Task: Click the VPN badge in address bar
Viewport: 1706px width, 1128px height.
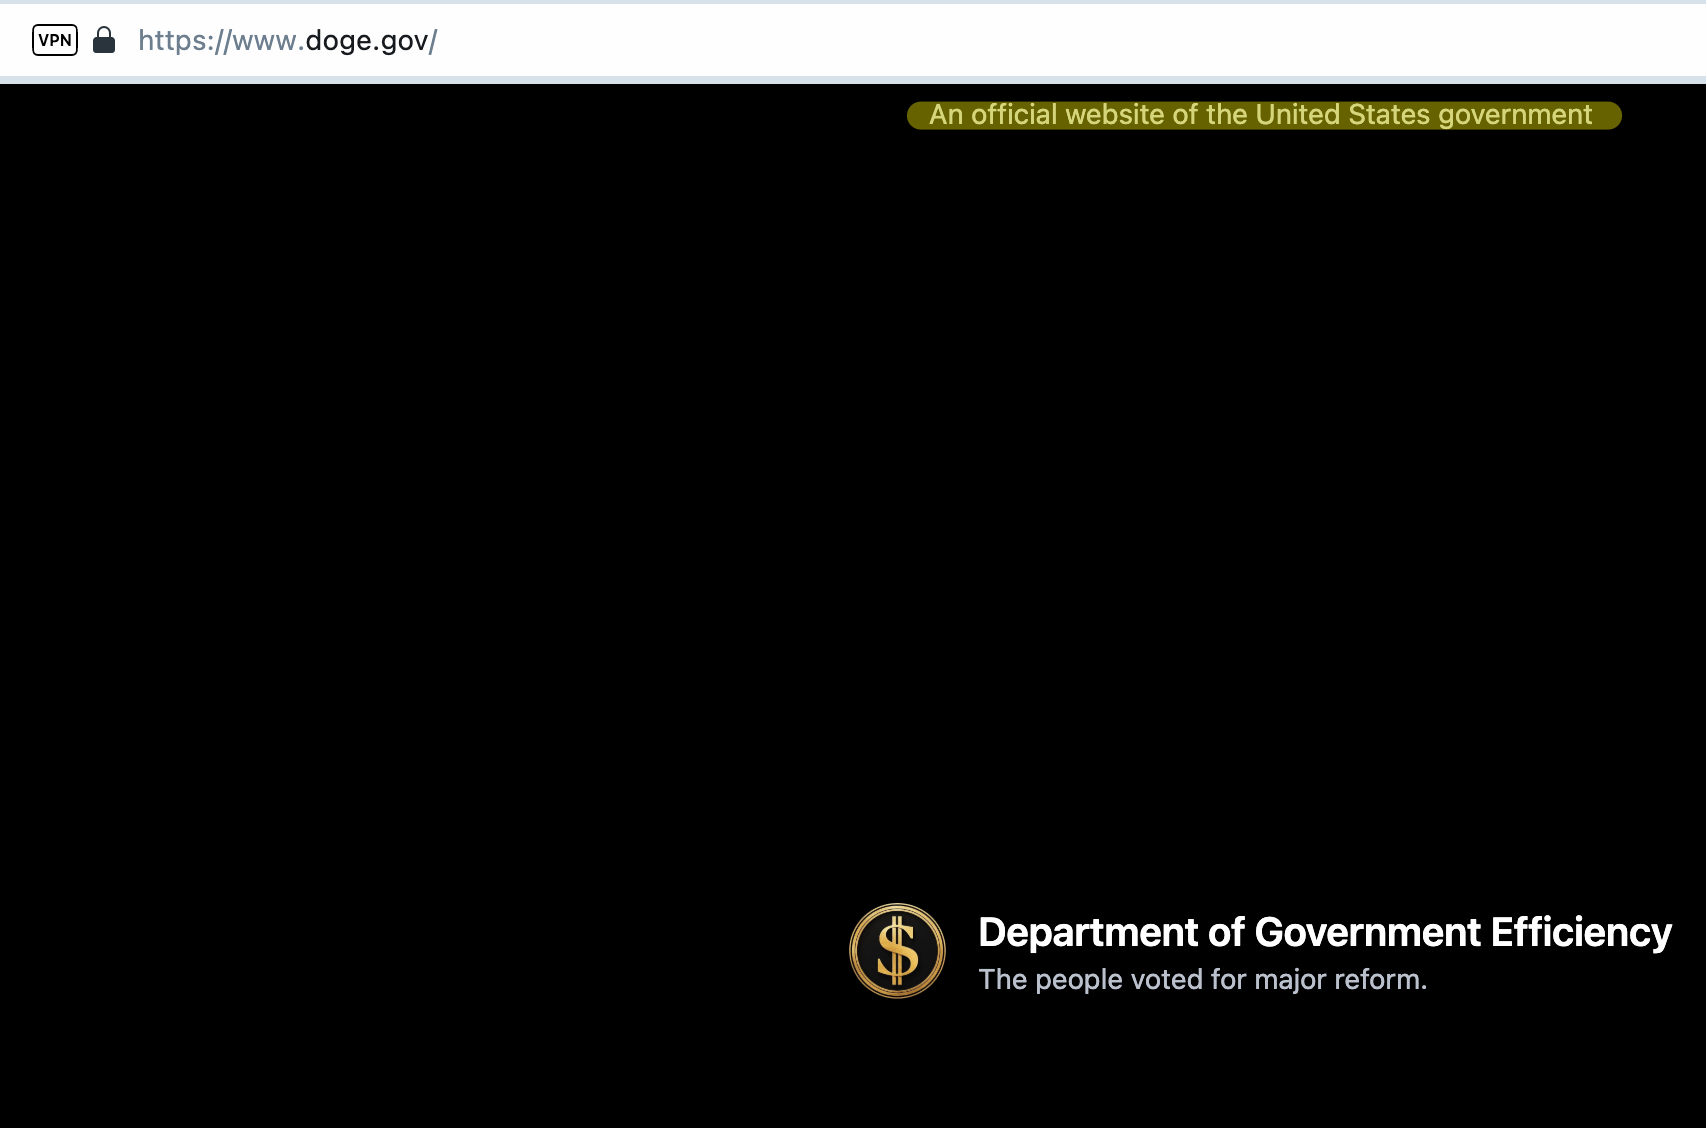Action: point(55,40)
